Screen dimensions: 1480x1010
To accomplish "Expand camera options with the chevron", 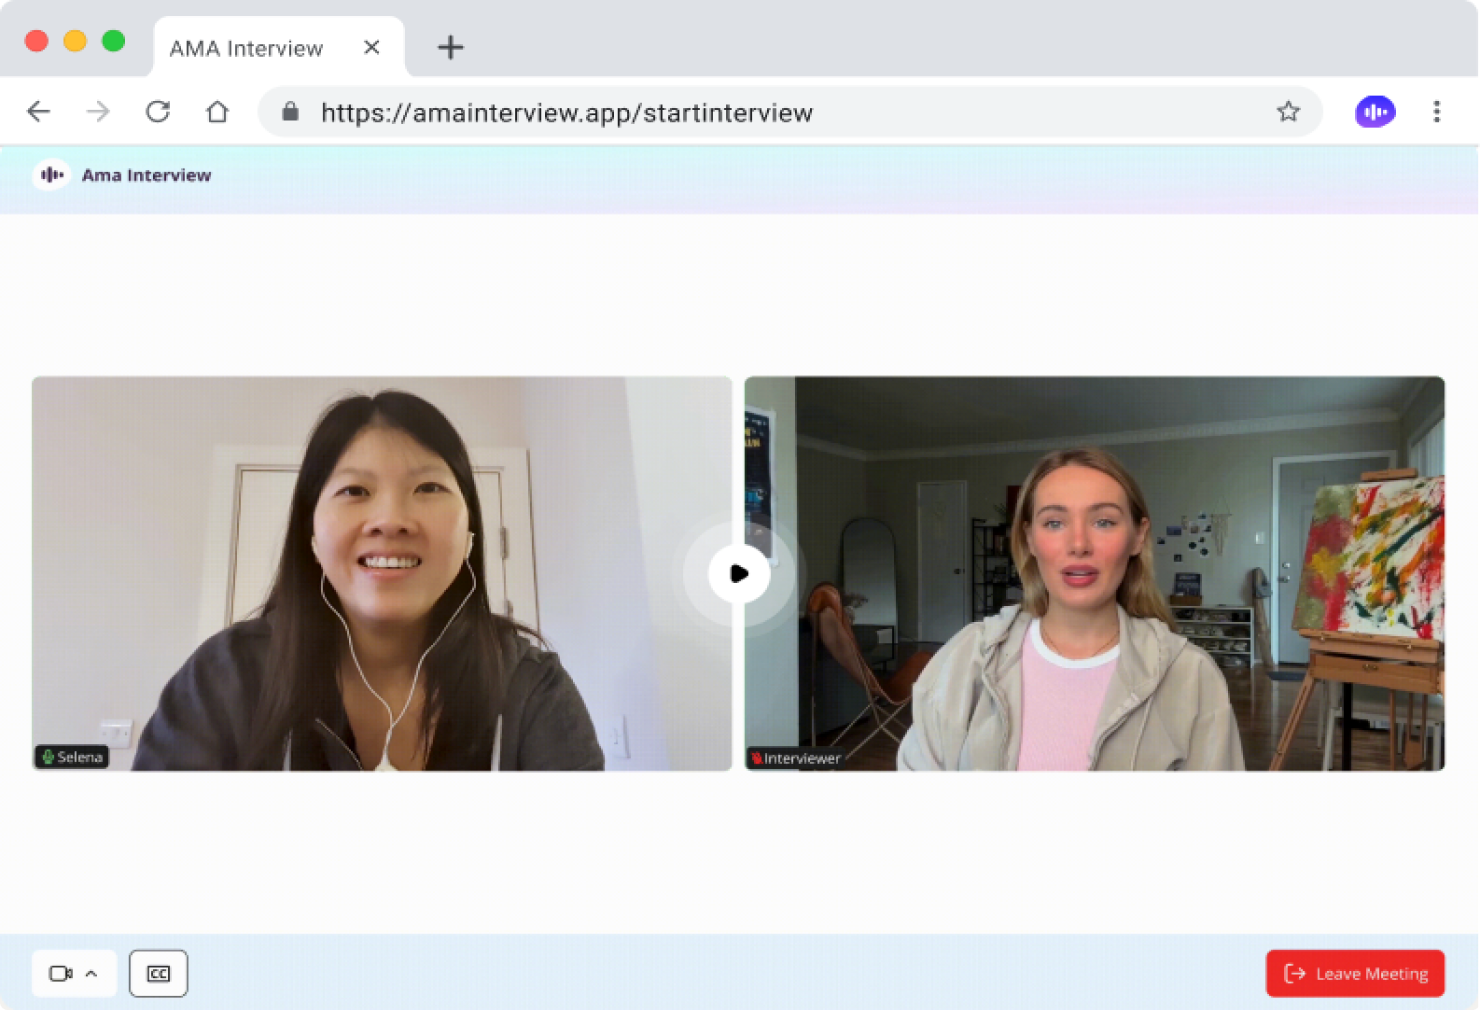I will pos(91,973).
